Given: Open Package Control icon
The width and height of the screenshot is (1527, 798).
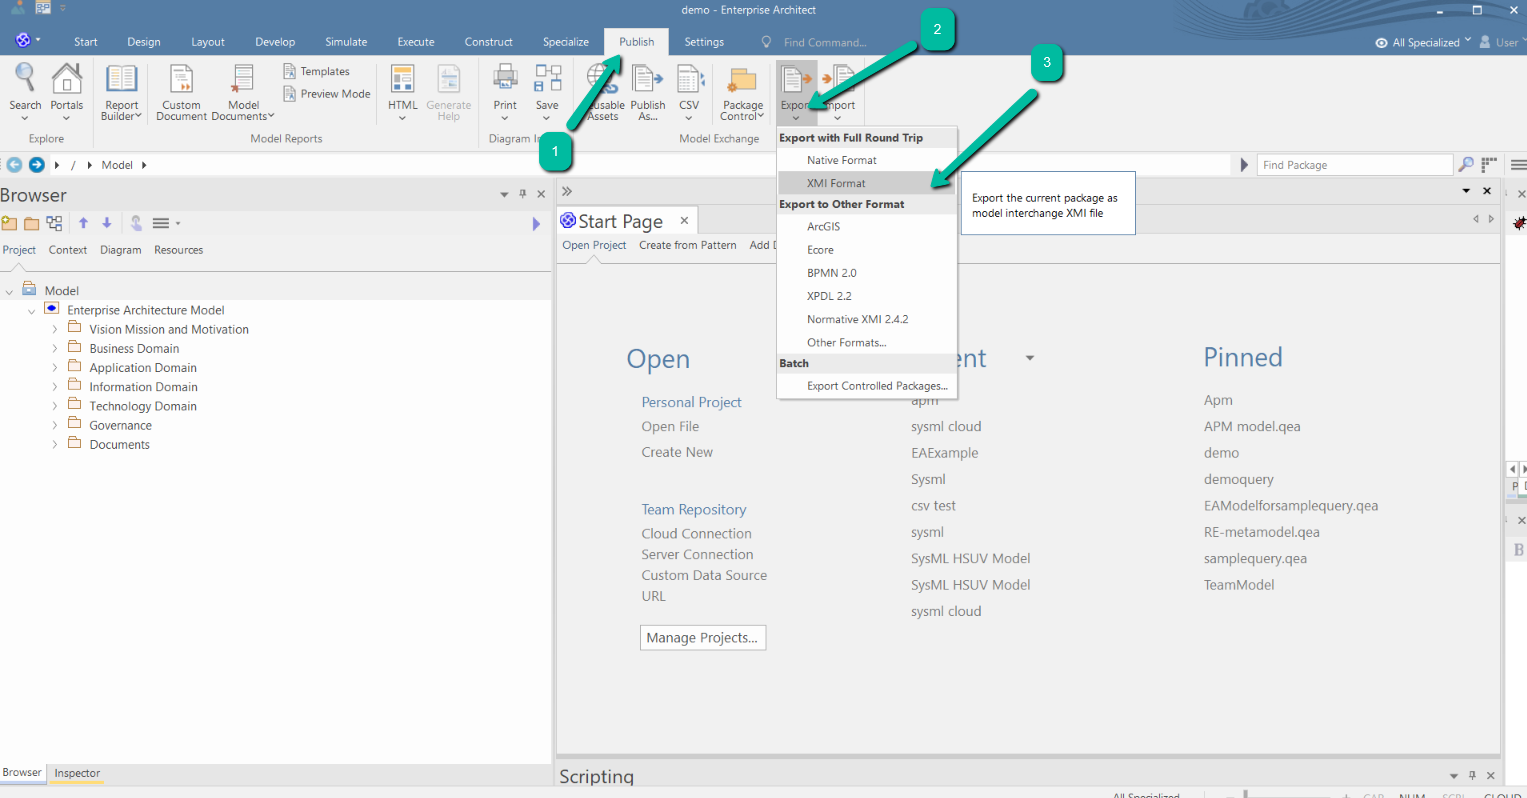Looking at the screenshot, I should 743,80.
